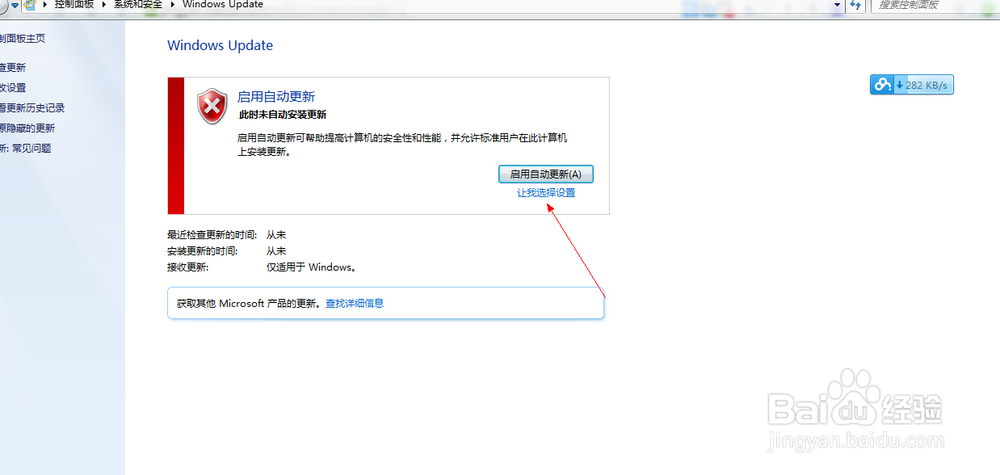Click Windows Update in the address breadcrumb
Screen dimensions: 1000x475
[223, 4]
